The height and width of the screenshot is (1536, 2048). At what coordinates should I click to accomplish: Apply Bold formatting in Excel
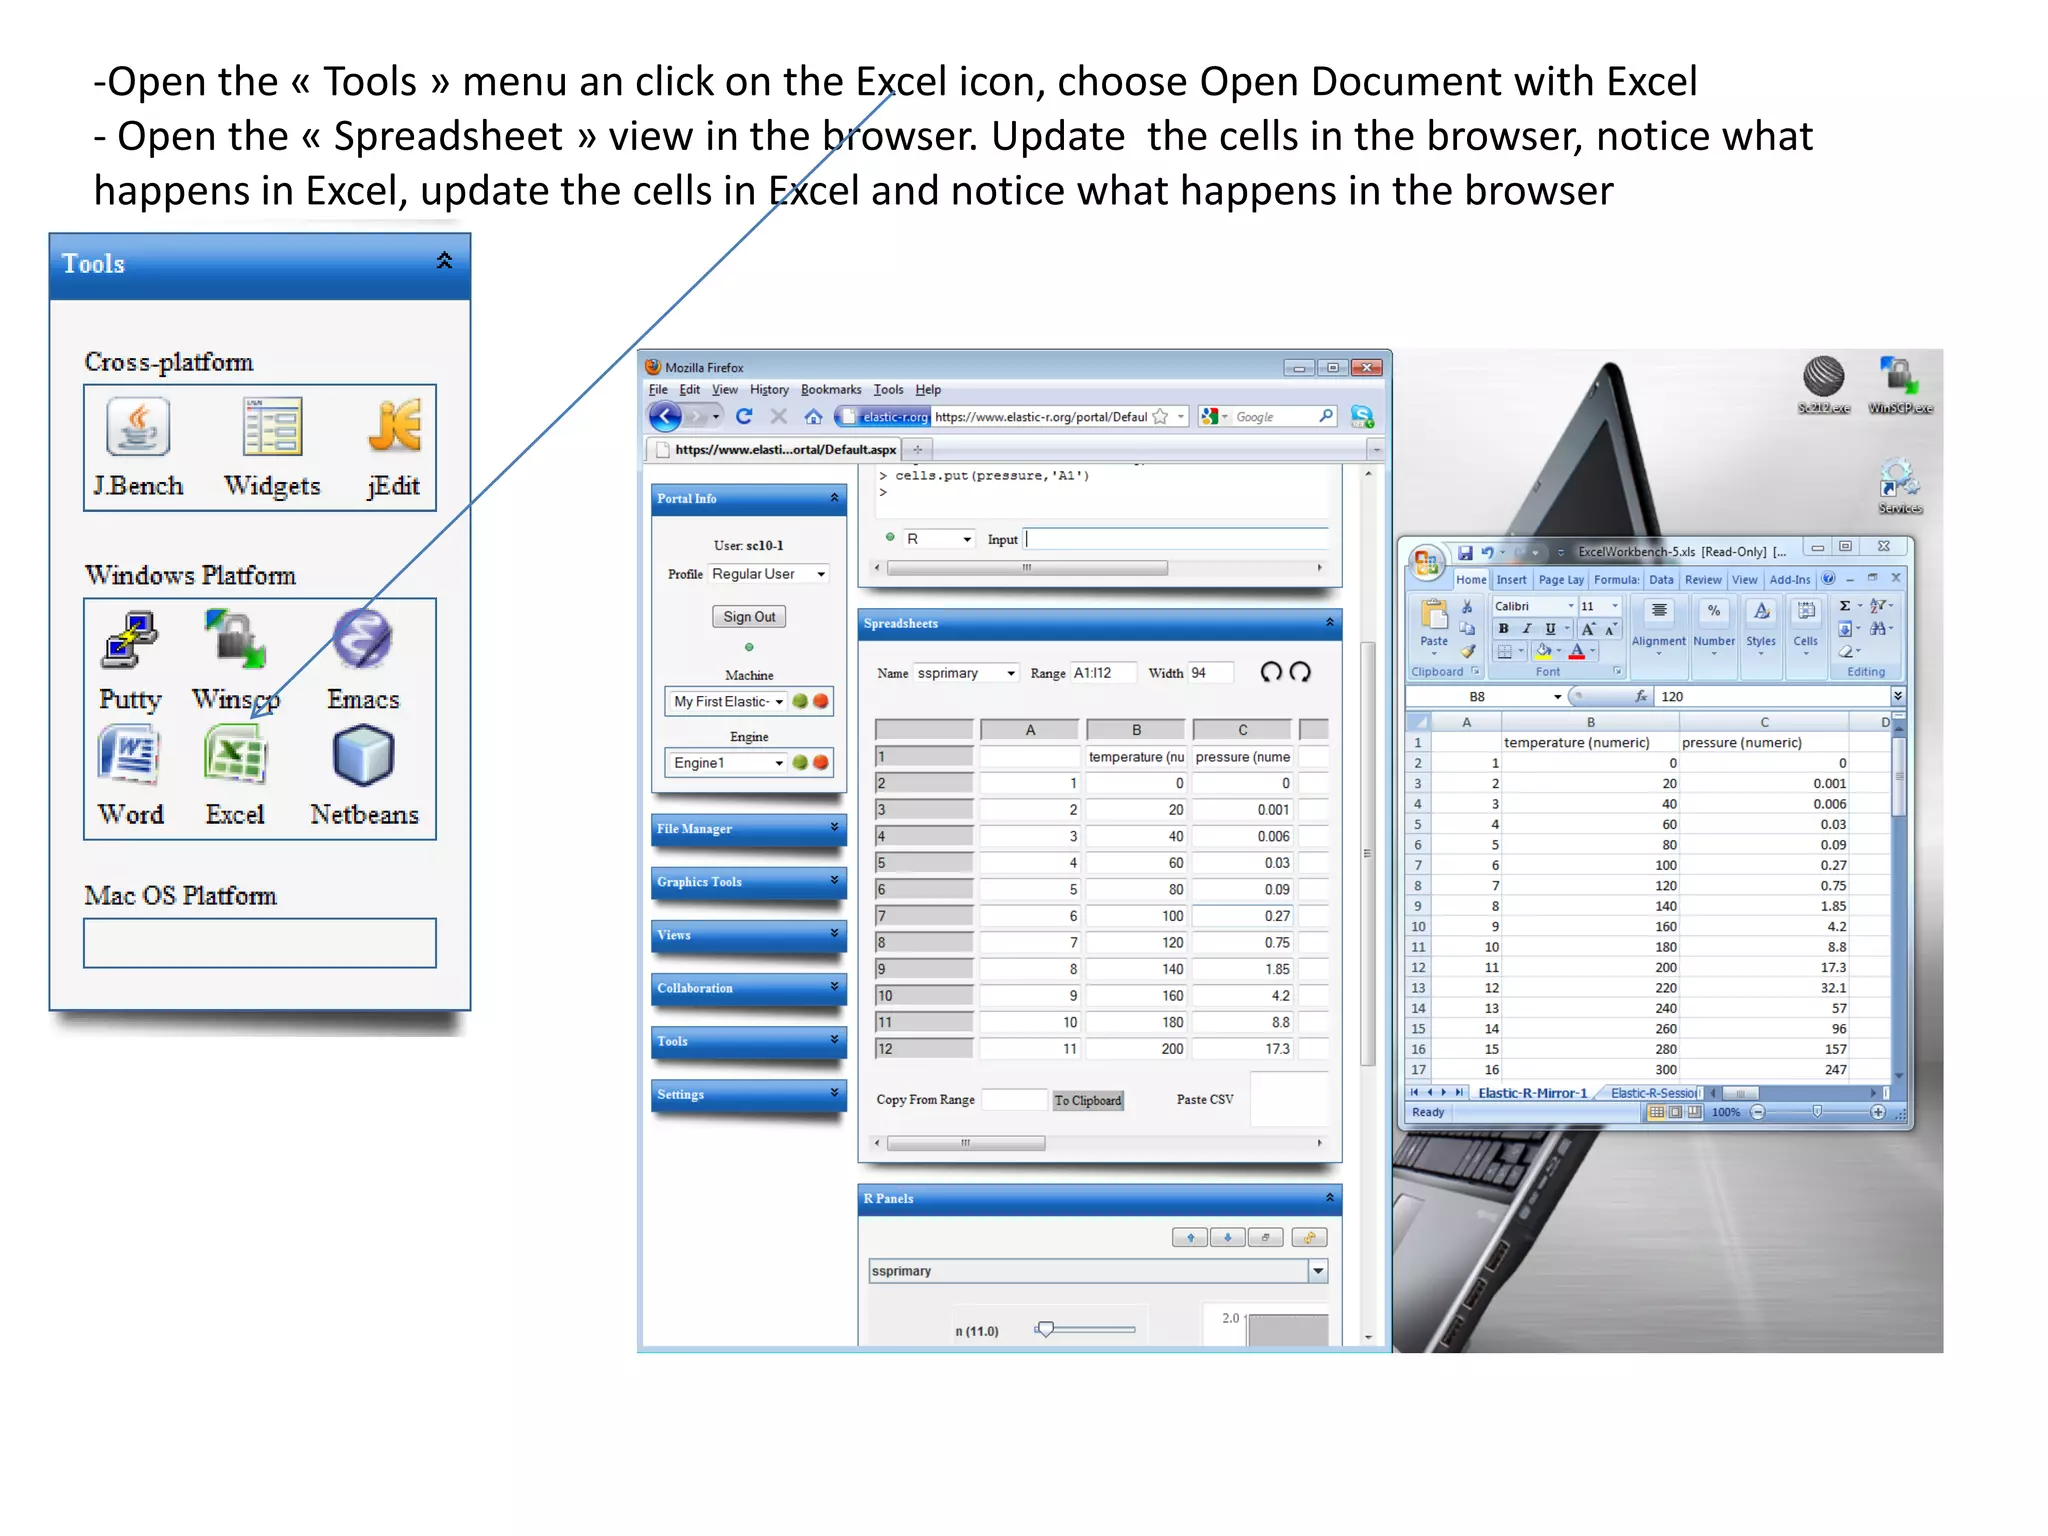[1503, 629]
